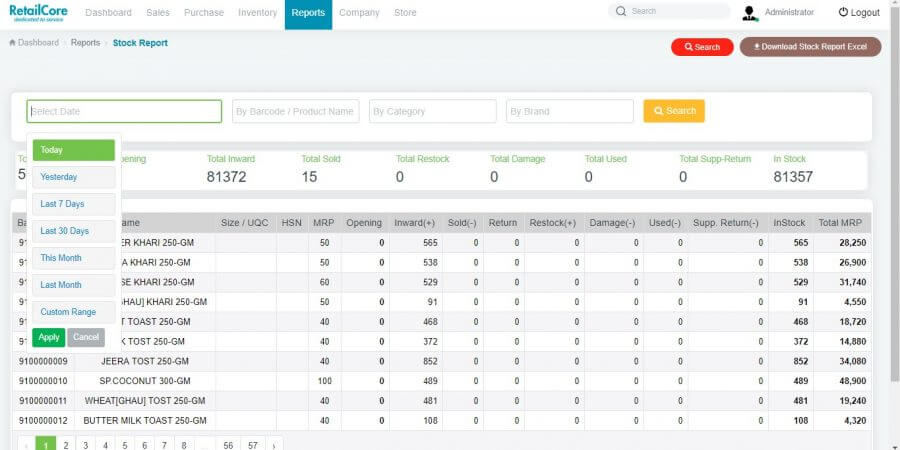
Task: Click the RetailCore logo
Action: click(x=38, y=13)
